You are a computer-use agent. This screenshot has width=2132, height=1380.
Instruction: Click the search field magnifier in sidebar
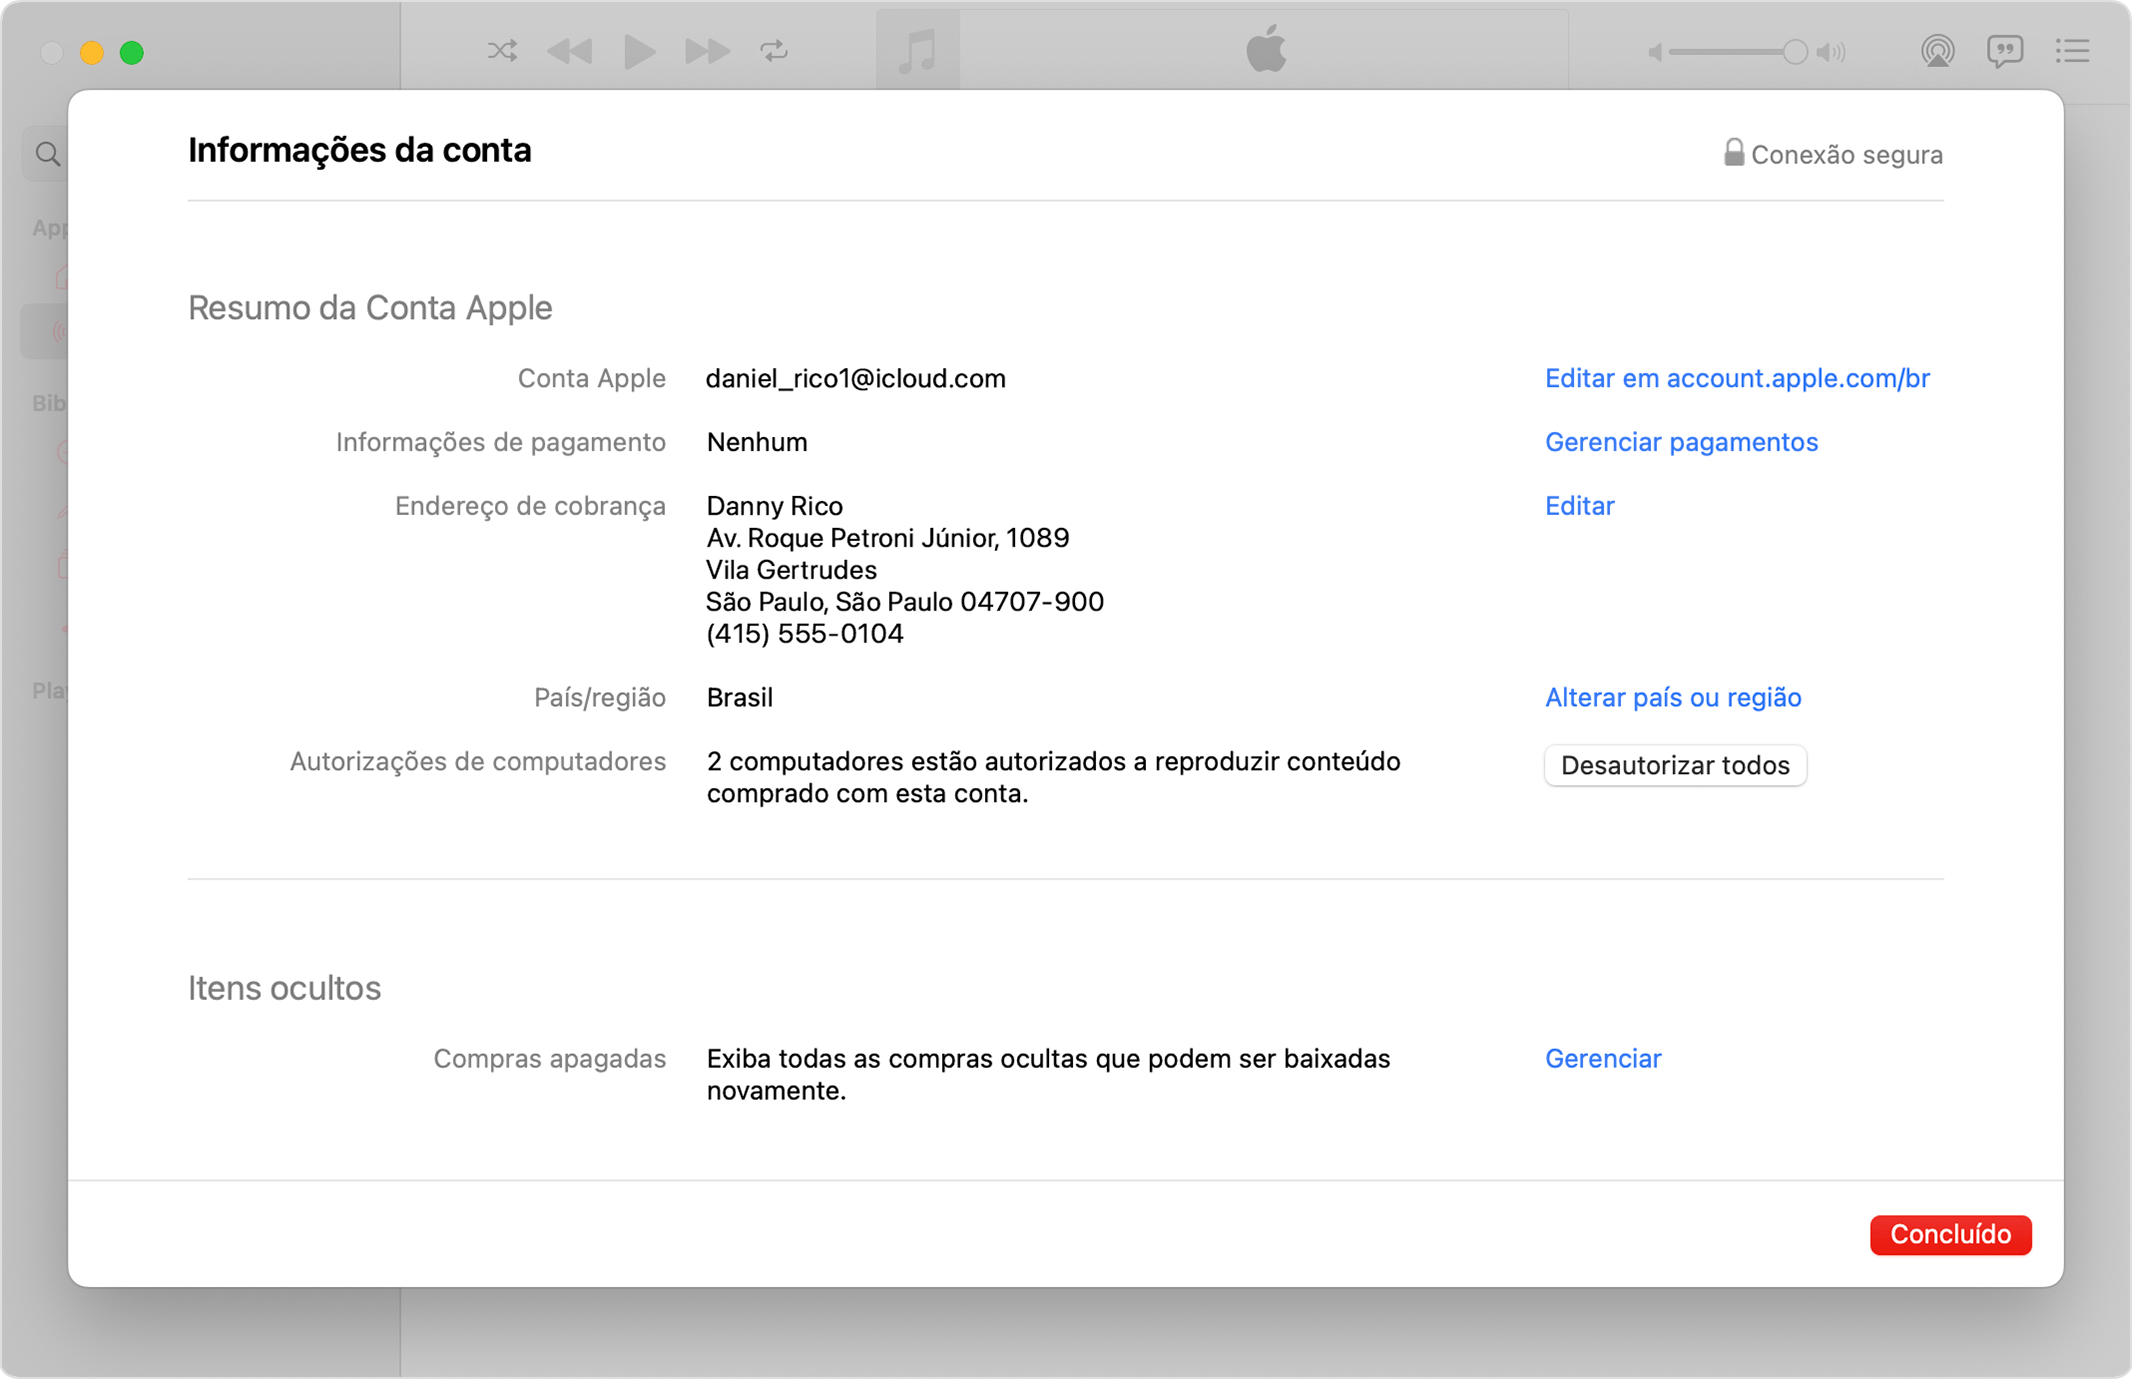(x=47, y=154)
